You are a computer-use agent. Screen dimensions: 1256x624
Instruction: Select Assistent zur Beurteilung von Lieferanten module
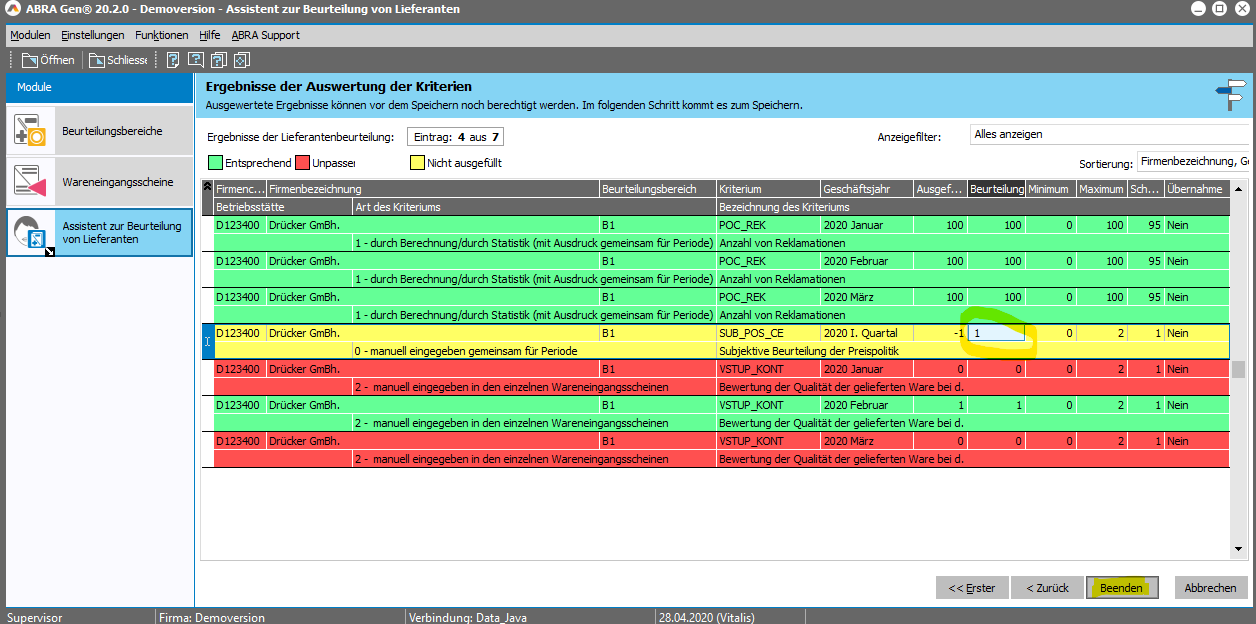point(99,233)
